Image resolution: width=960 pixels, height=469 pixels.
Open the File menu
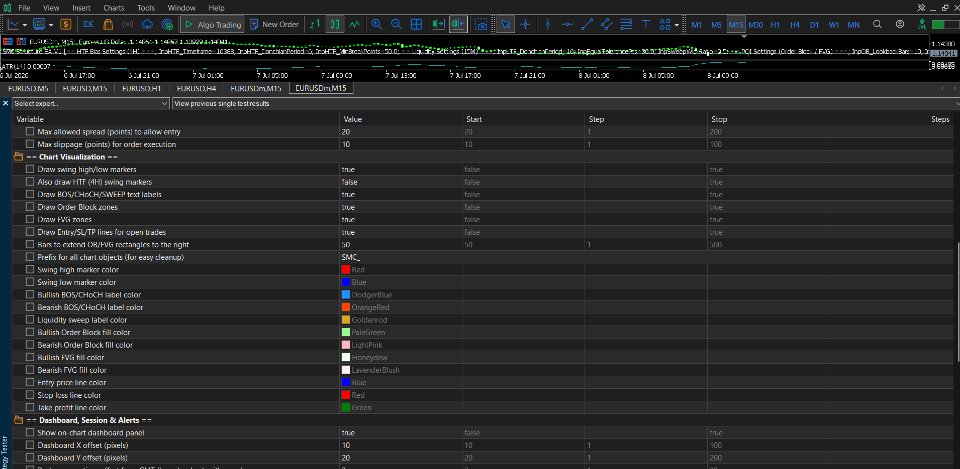pos(24,8)
